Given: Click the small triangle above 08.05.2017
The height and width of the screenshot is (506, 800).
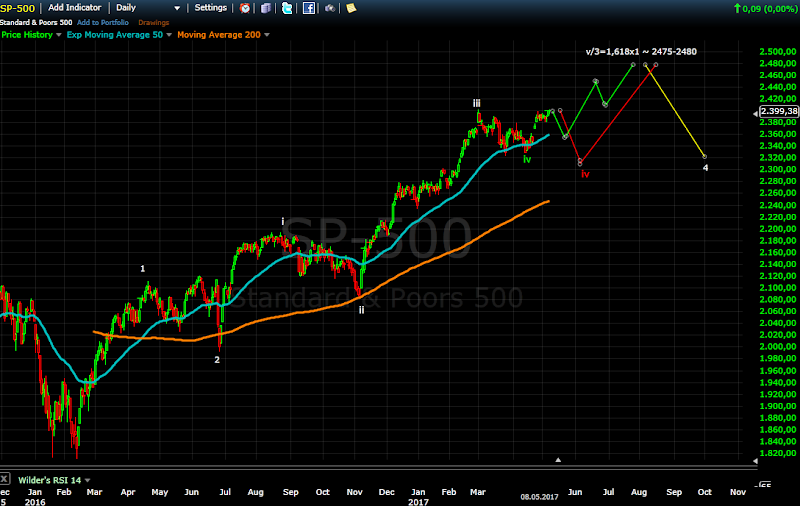Looking at the screenshot, I should [558, 460].
